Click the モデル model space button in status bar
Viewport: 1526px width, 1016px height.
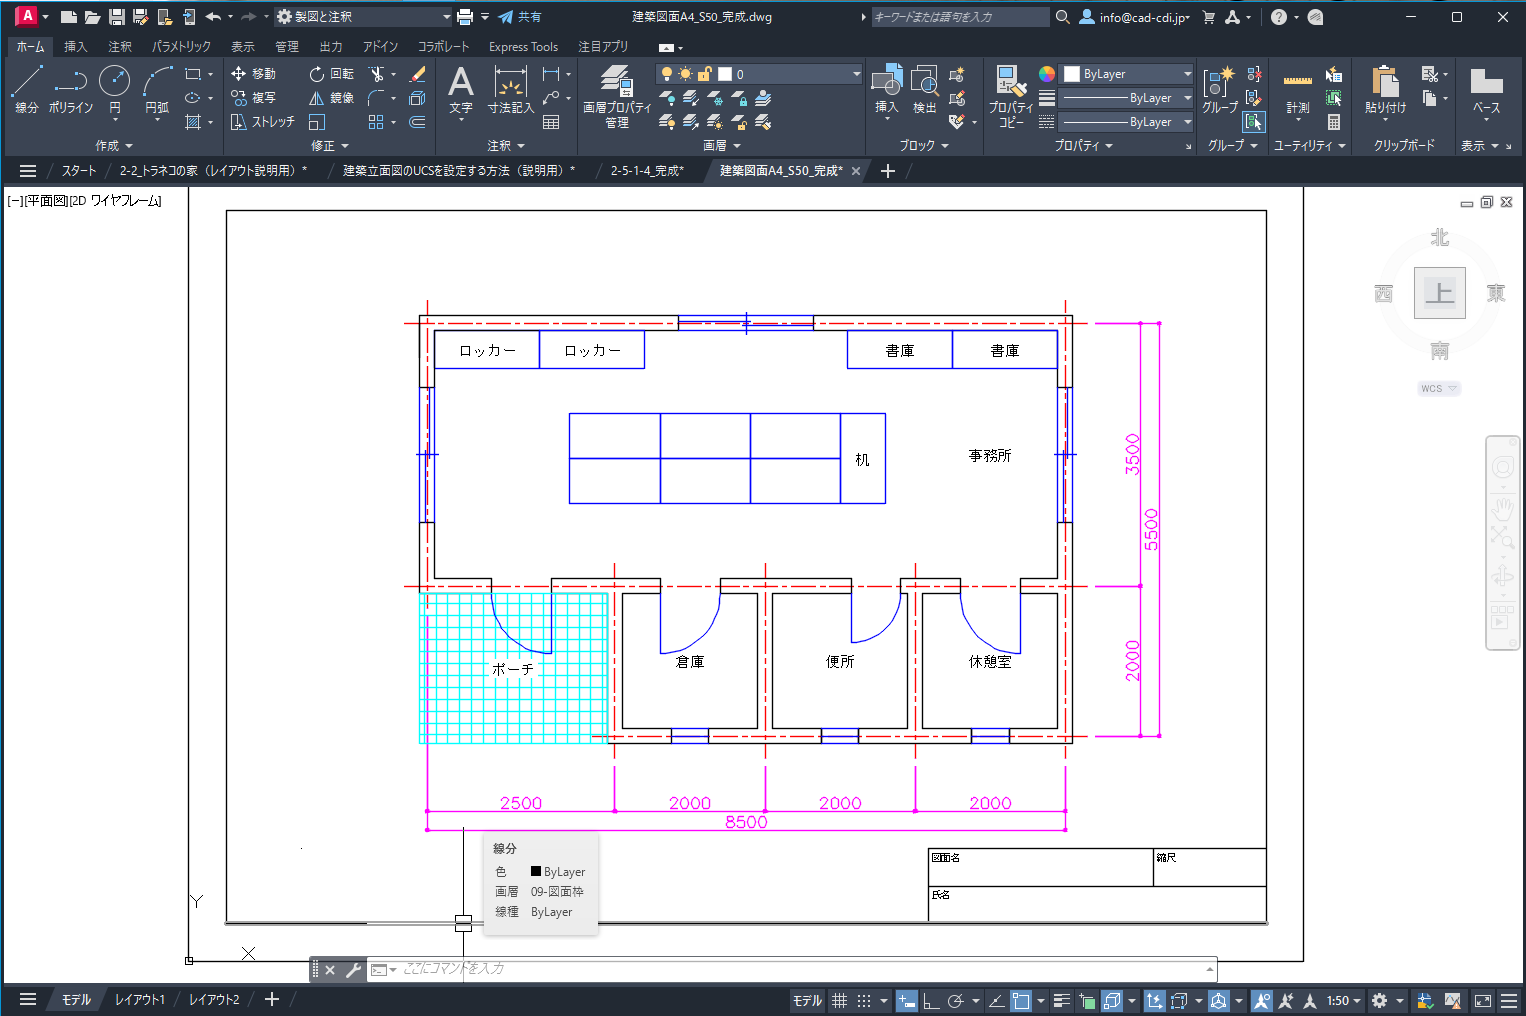pyautogui.click(x=807, y=1000)
